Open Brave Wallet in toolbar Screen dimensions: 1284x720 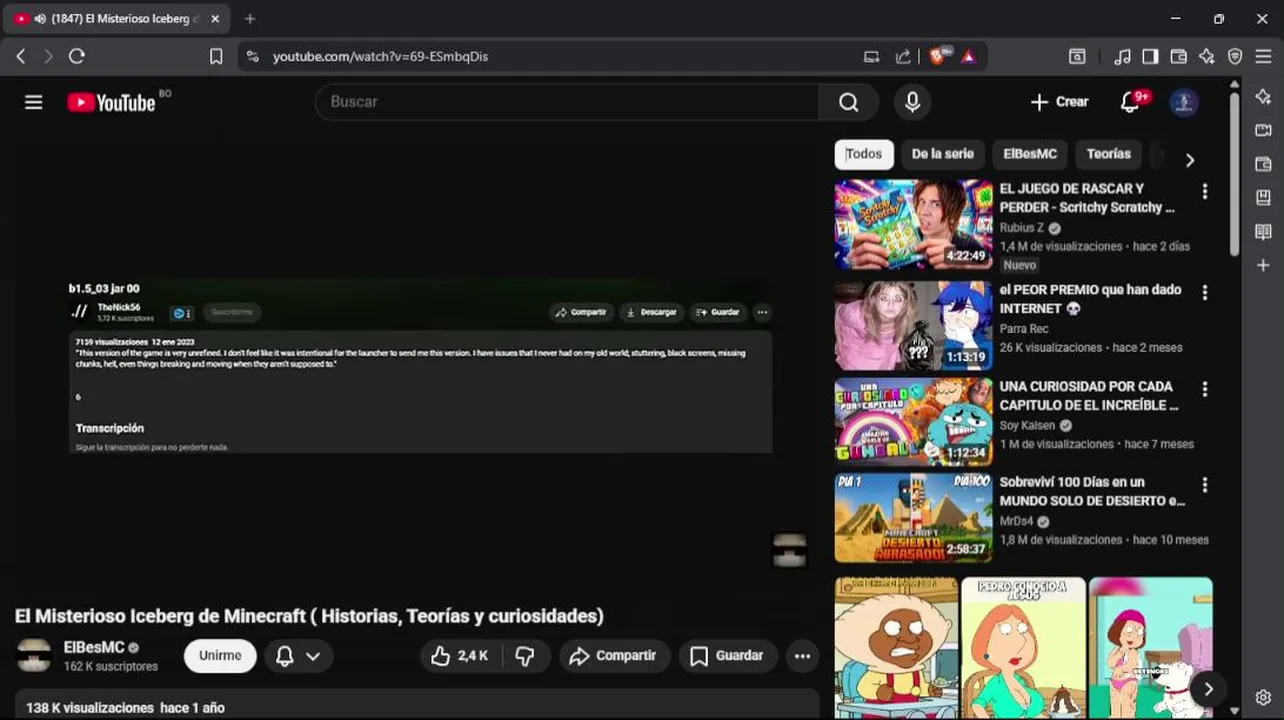tap(1179, 57)
